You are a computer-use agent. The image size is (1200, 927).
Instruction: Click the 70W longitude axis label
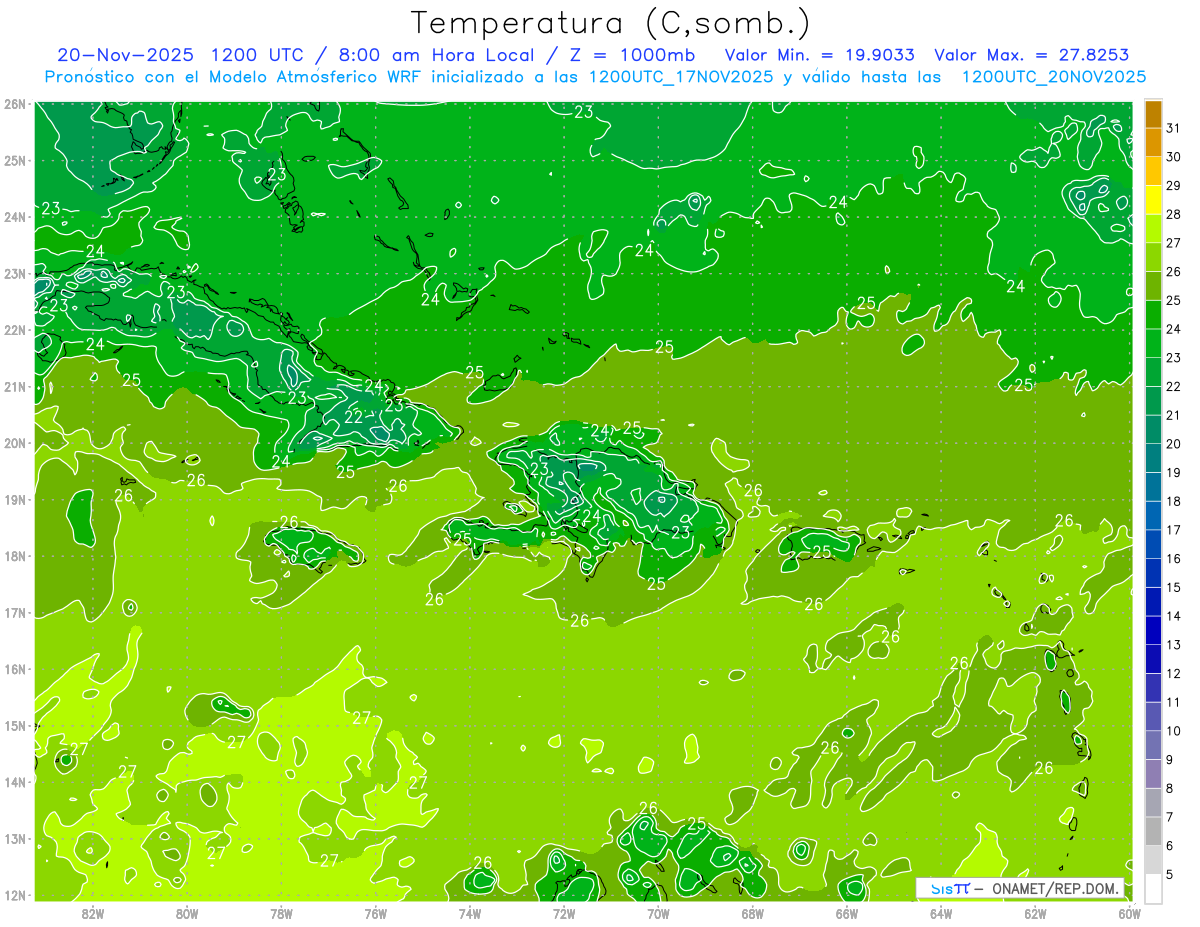click(x=658, y=912)
